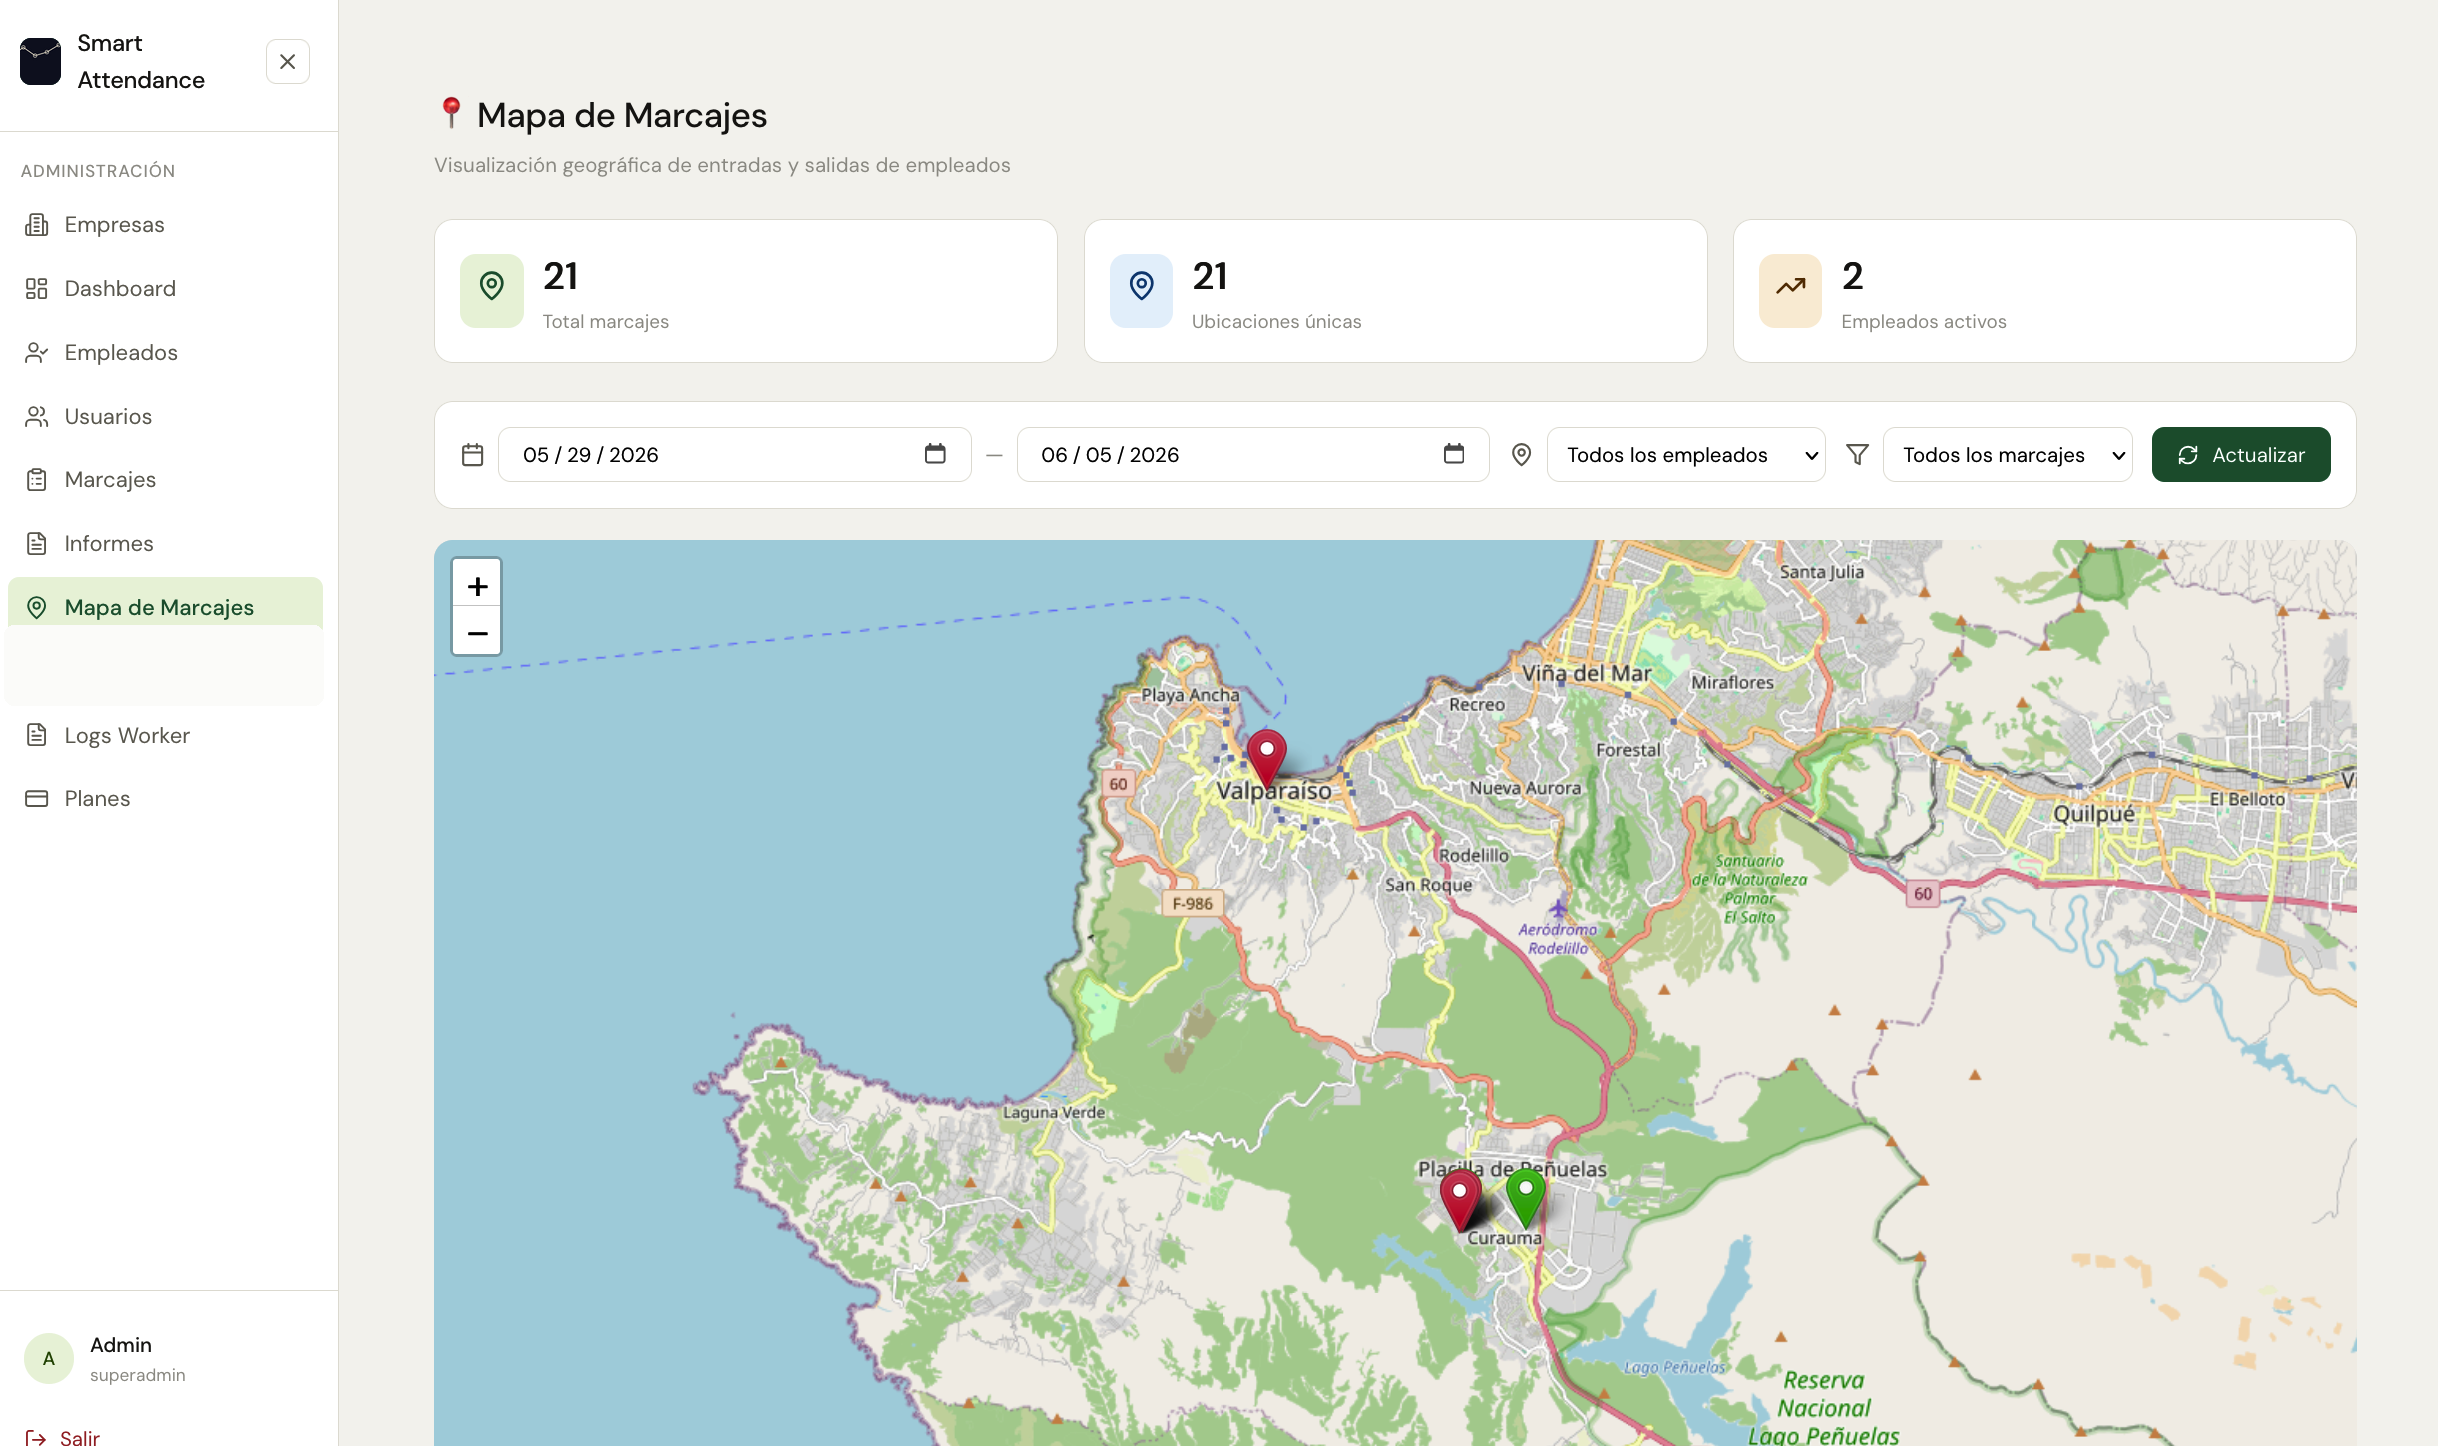Screen dimensions: 2438x1446
Task: Open the Todos los marcajes dropdown
Action: pos(2008,455)
